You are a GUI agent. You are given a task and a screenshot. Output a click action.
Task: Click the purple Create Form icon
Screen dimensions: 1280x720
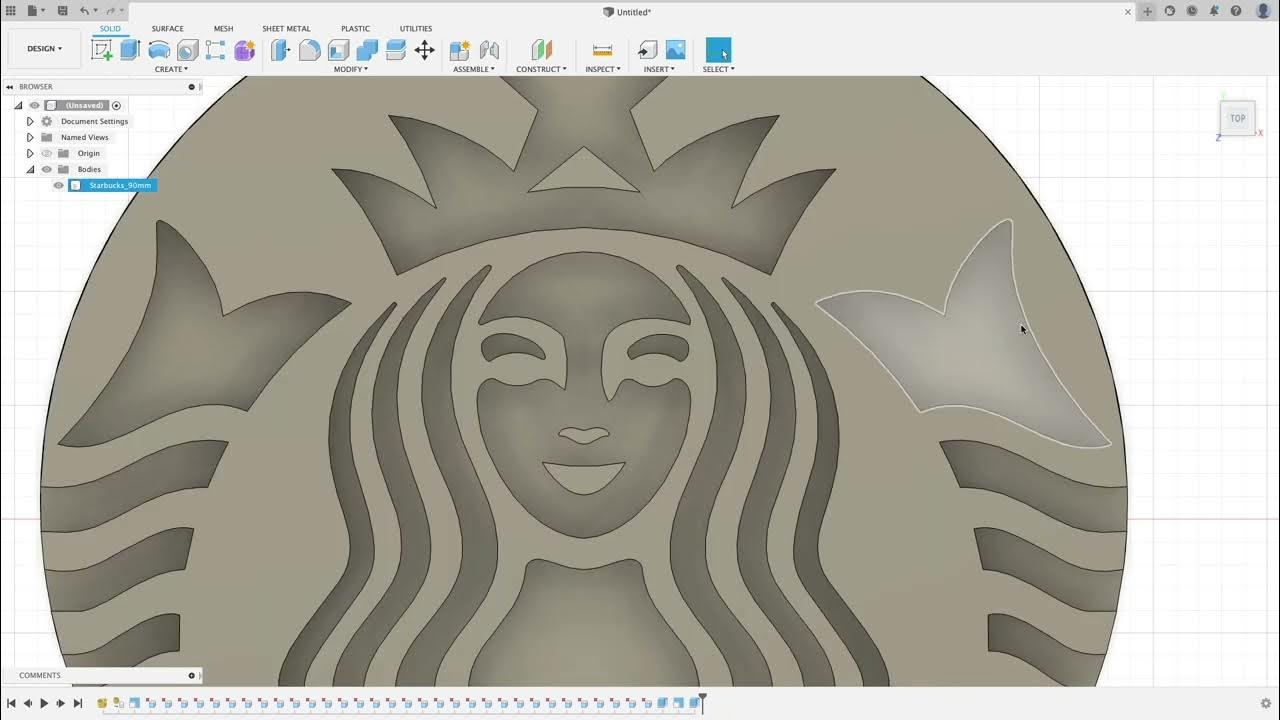pos(244,50)
